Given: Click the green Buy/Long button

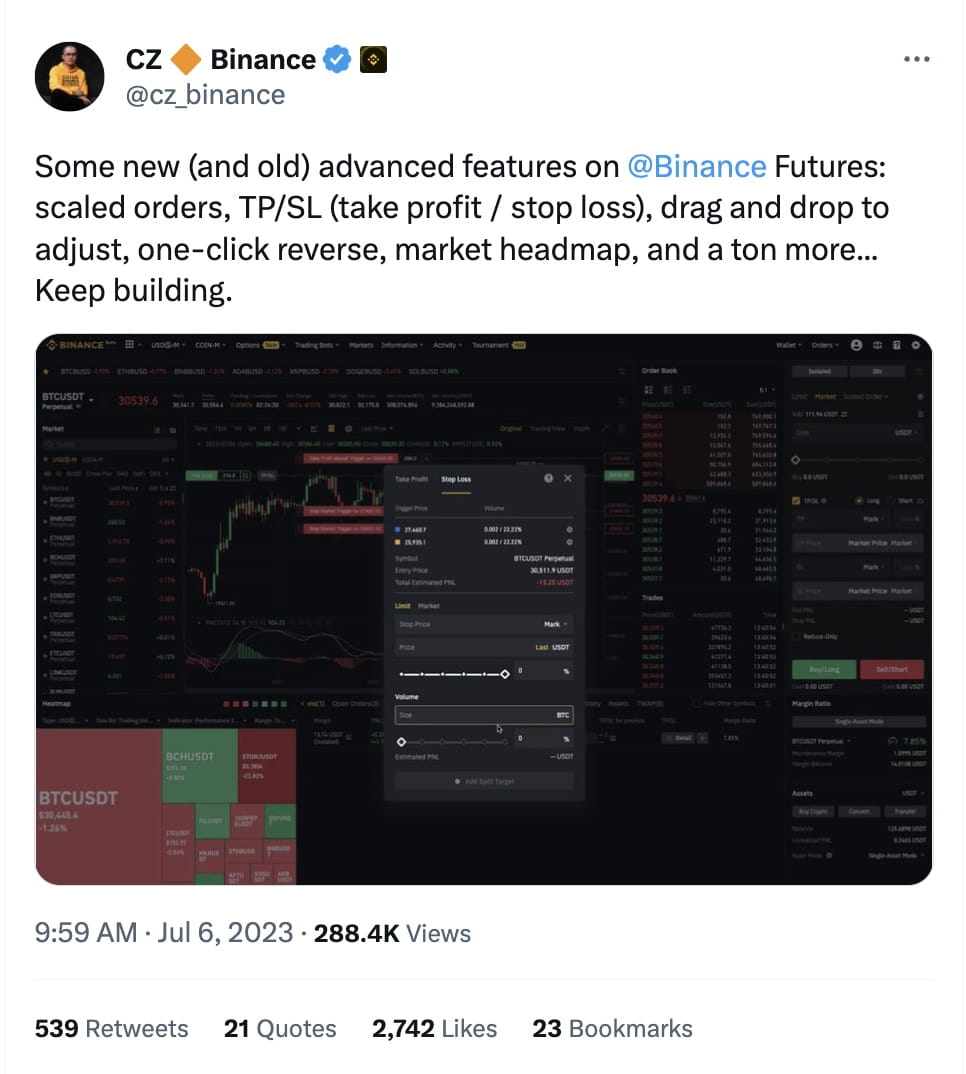Looking at the screenshot, I should (x=824, y=670).
